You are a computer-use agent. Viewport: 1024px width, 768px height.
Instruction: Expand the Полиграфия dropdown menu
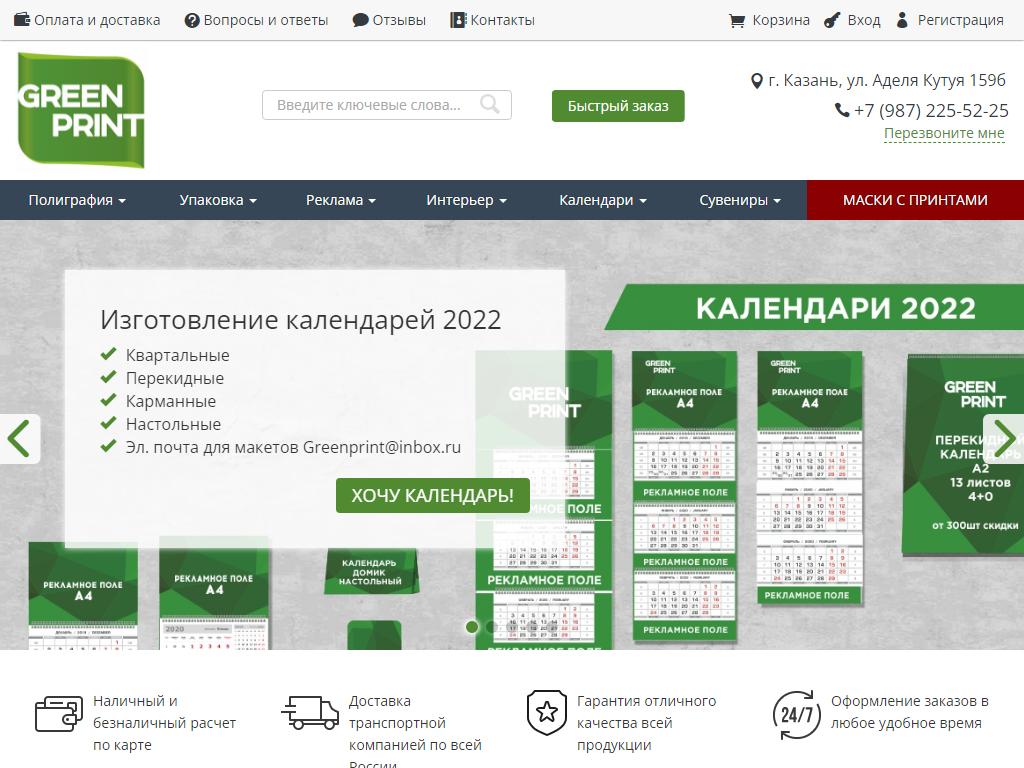point(77,200)
